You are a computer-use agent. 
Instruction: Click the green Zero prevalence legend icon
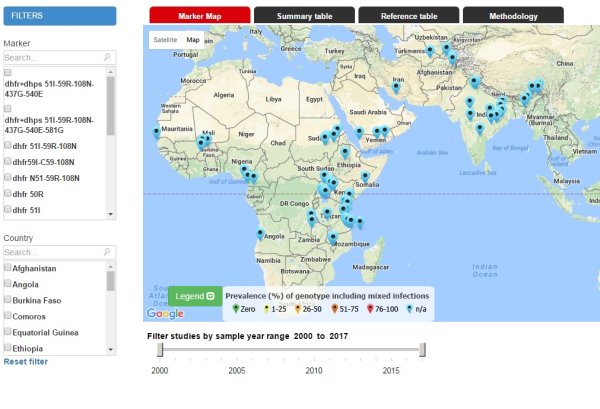click(x=236, y=310)
